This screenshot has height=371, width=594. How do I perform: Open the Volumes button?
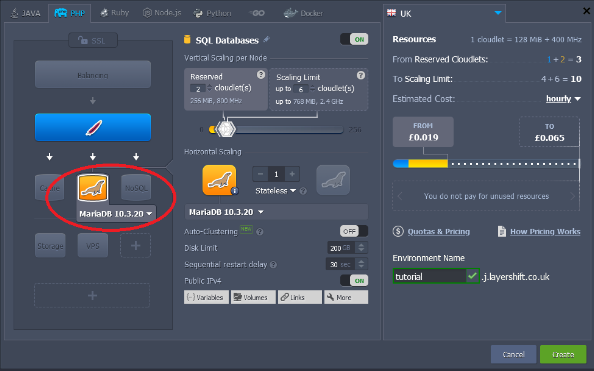pyautogui.click(x=253, y=297)
